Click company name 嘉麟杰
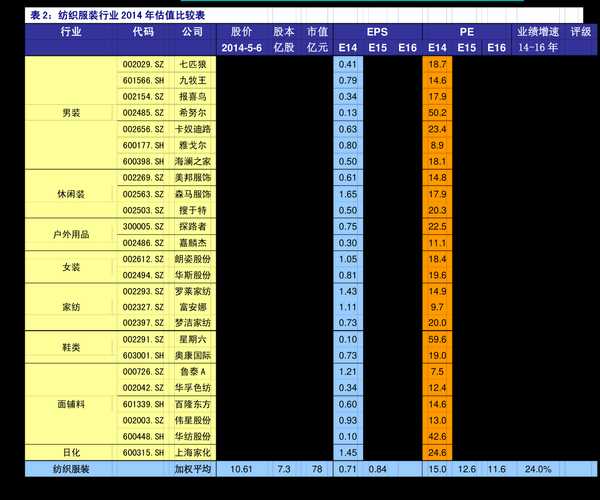 click(x=192, y=243)
